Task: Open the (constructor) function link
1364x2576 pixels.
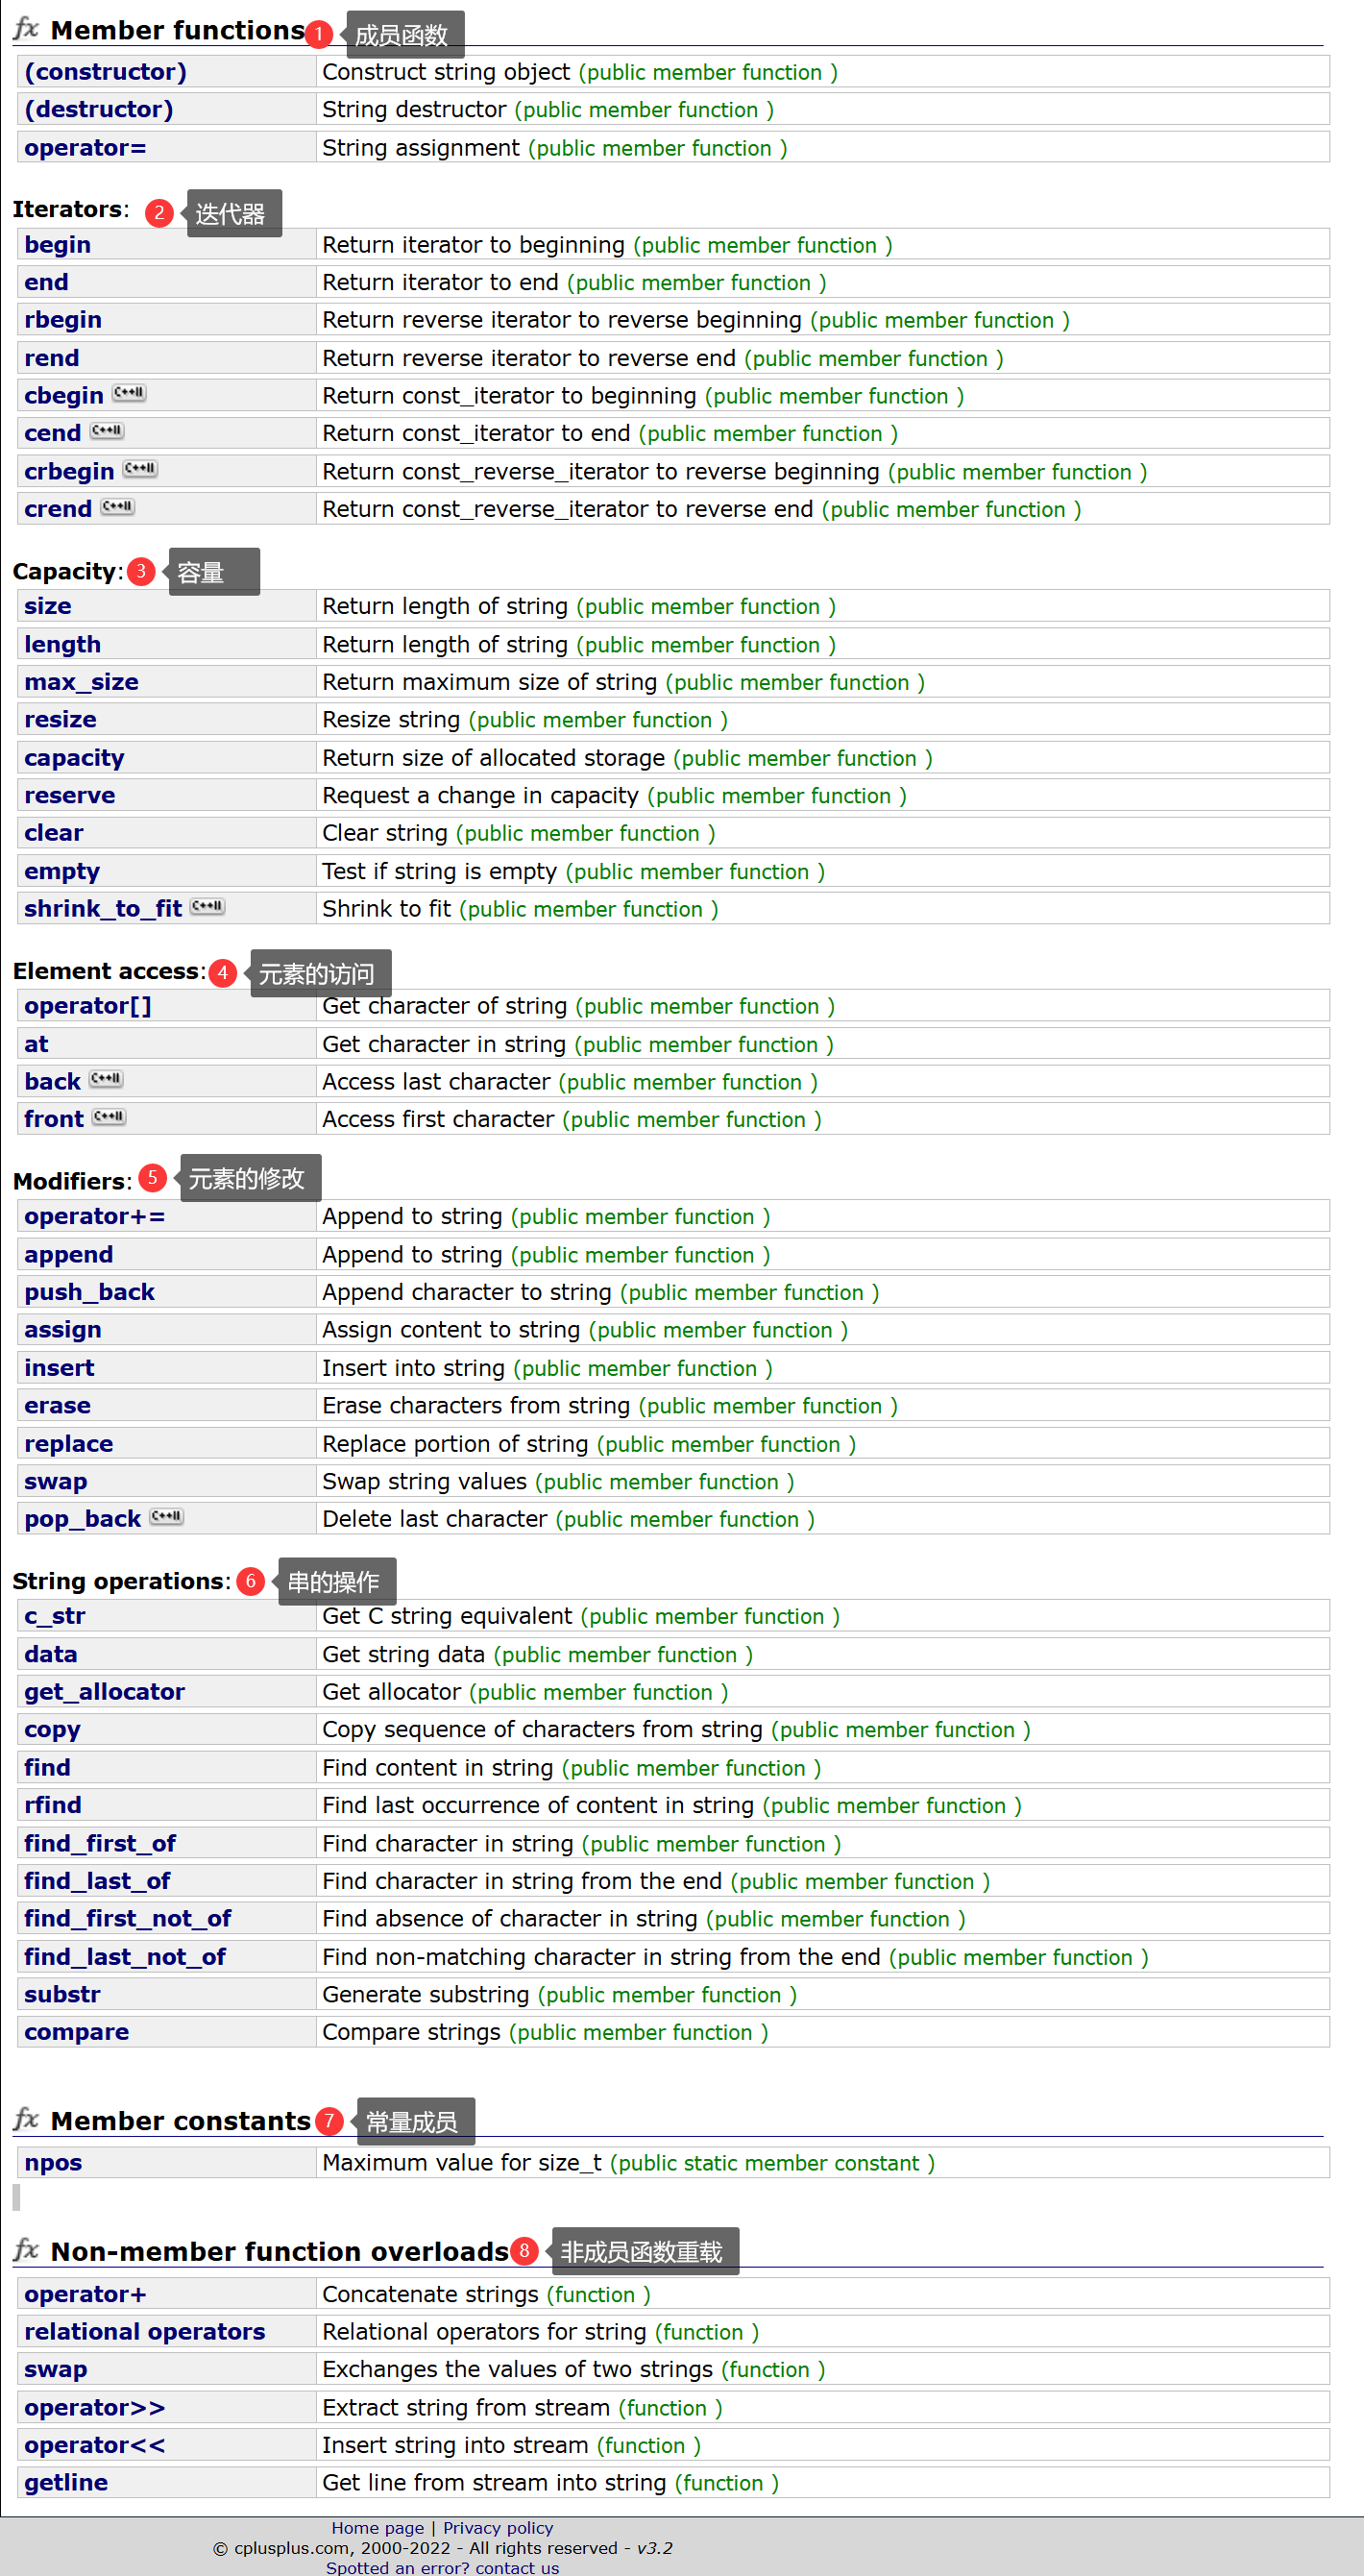Action: pyautogui.click(x=105, y=72)
